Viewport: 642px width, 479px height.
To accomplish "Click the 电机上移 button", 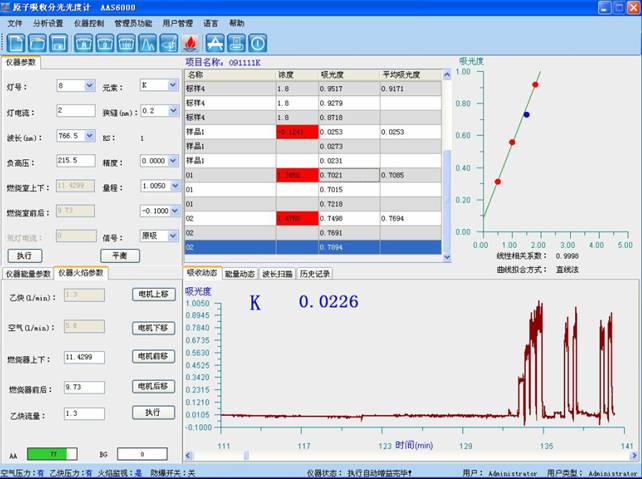I will 153,294.
